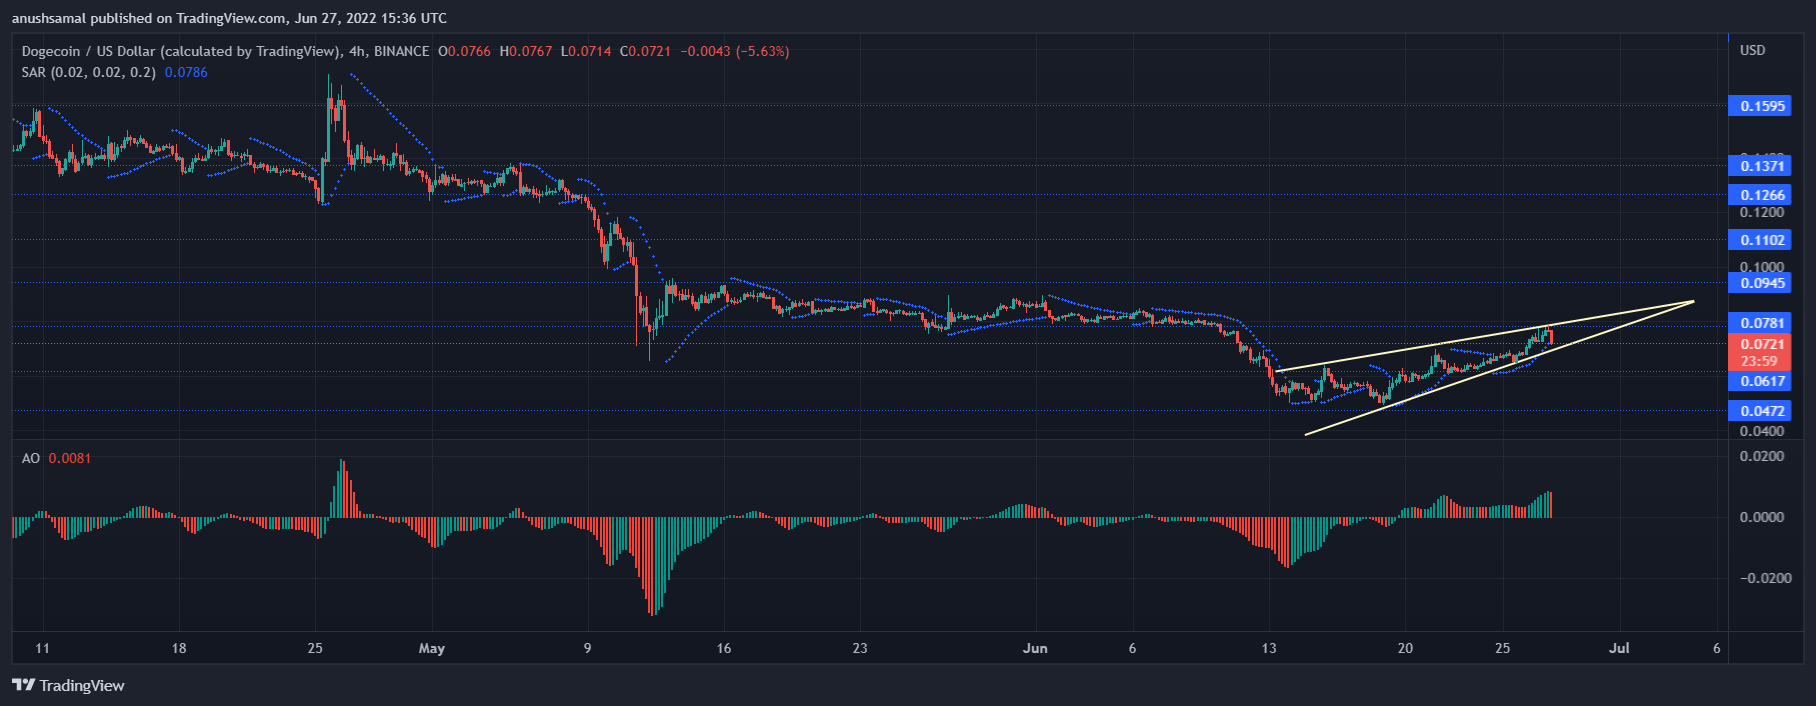Click the Jul label on time axis

click(1619, 648)
